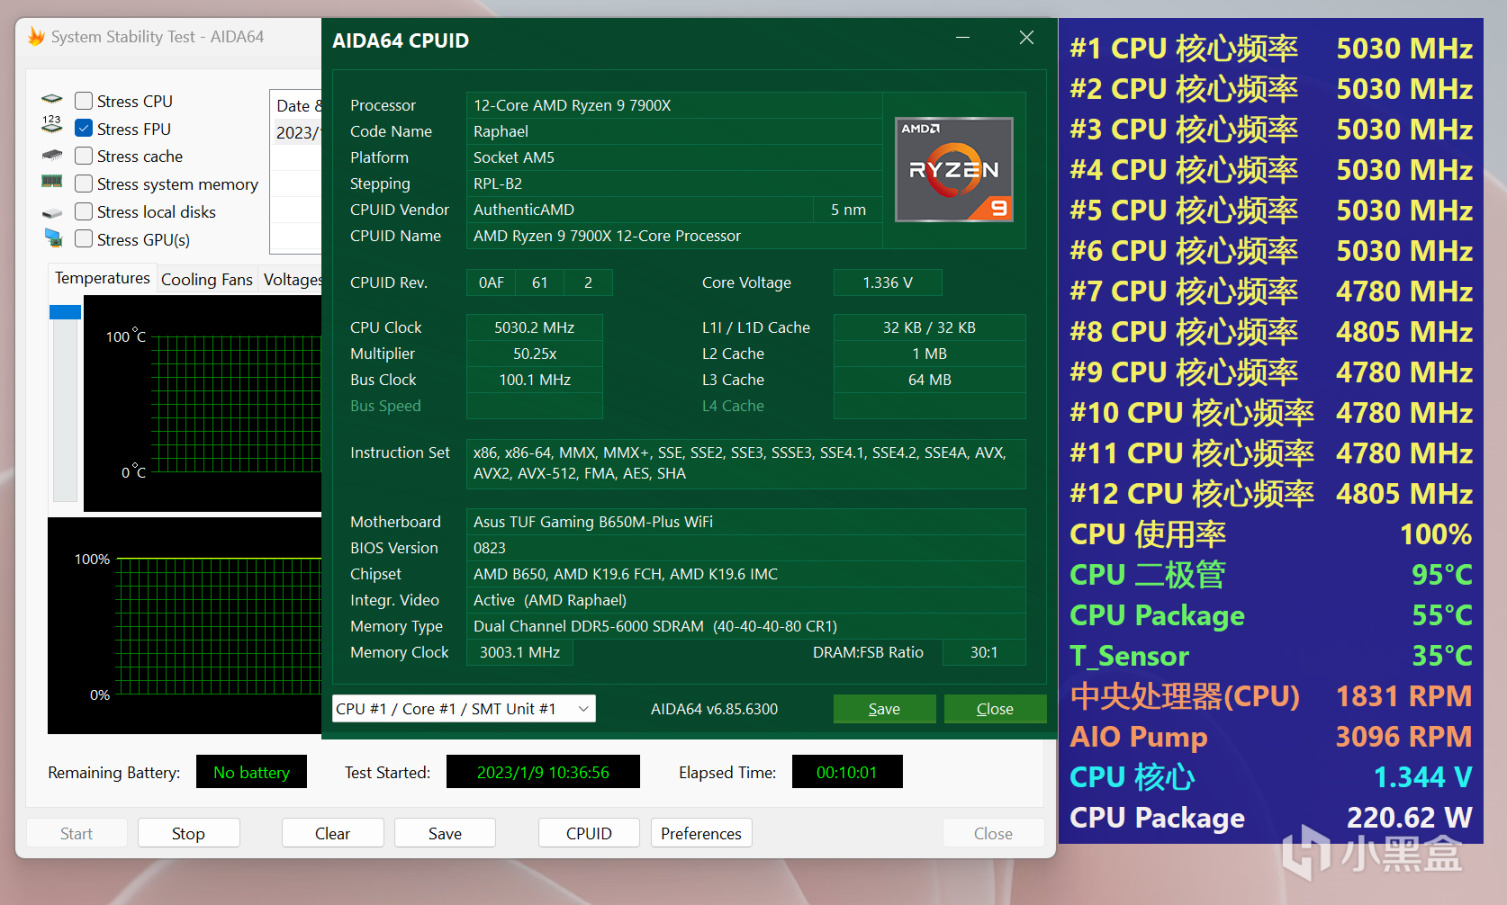The width and height of the screenshot is (1507, 905).
Task: Click the RAM module icon beside Stress system memory
Action: click(52, 181)
